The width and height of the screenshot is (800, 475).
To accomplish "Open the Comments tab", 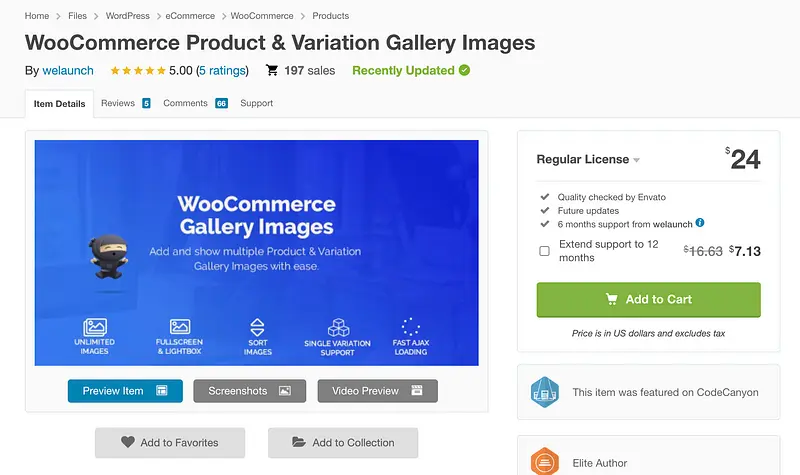I will (x=185, y=103).
